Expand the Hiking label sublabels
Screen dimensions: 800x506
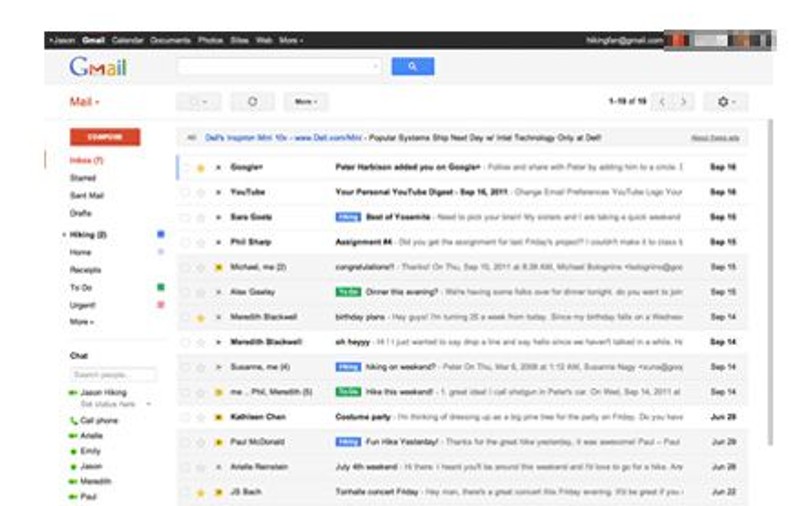click(x=64, y=235)
